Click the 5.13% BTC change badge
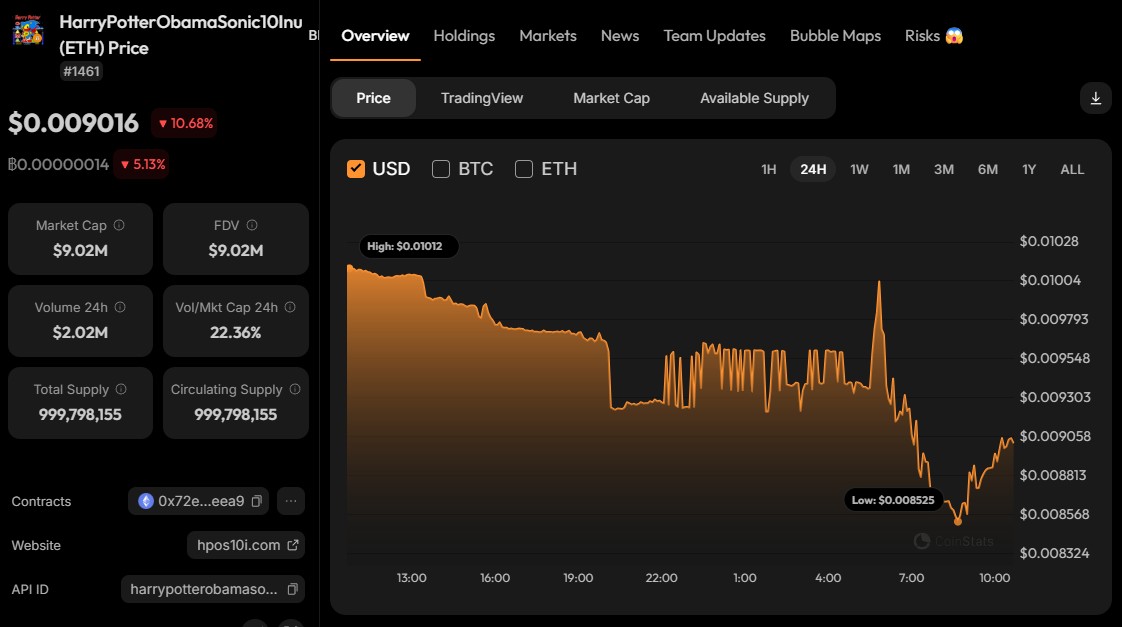Viewport: 1122px width, 627px height. [142, 165]
